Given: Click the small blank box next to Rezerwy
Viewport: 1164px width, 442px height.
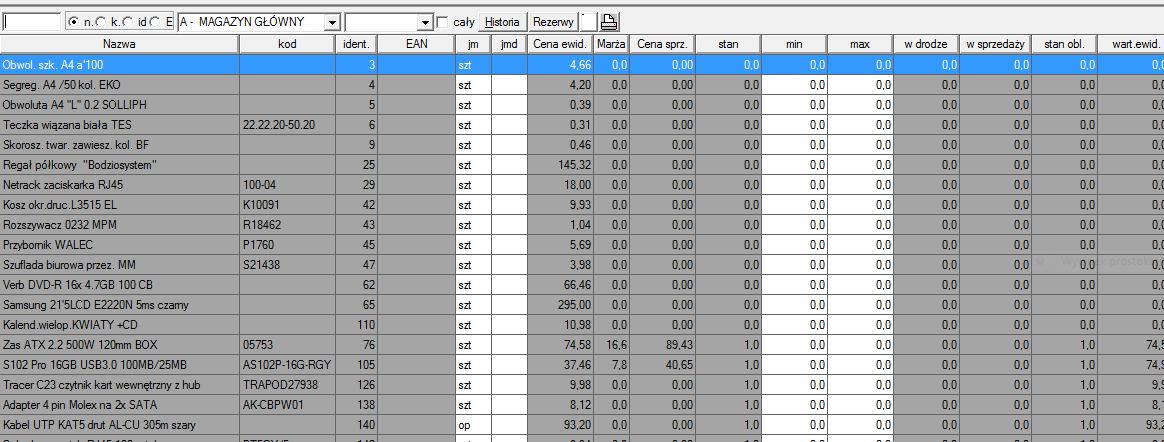Looking at the screenshot, I should pos(587,22).
